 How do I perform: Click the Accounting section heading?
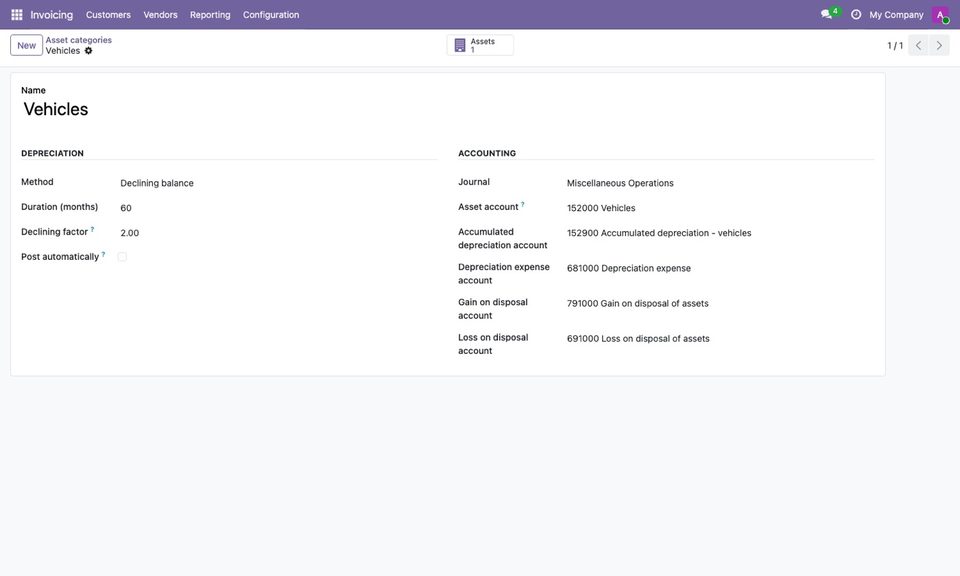coord(487,153)
